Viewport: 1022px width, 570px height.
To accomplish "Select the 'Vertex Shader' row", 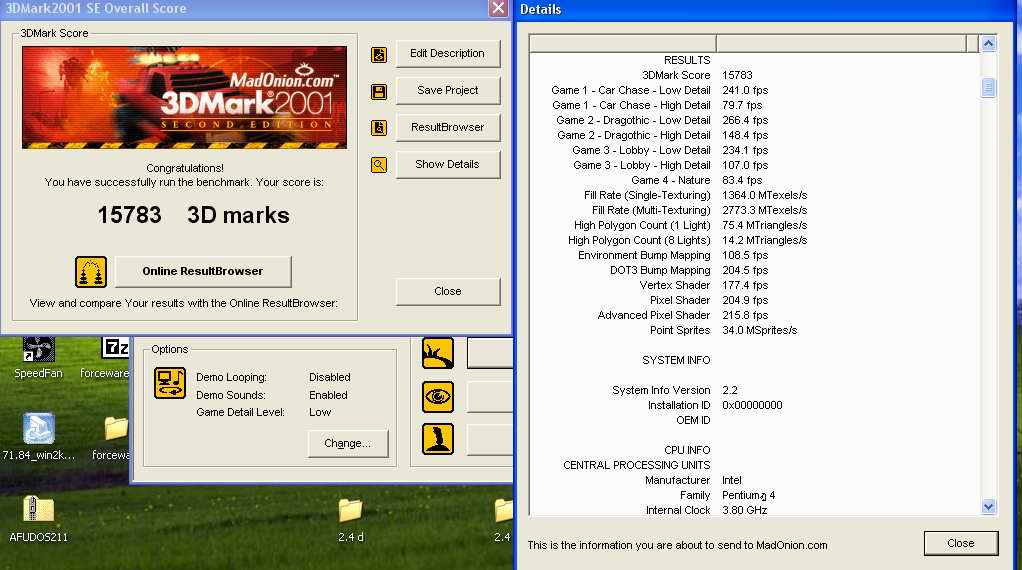I will click(x=754, y=285).
